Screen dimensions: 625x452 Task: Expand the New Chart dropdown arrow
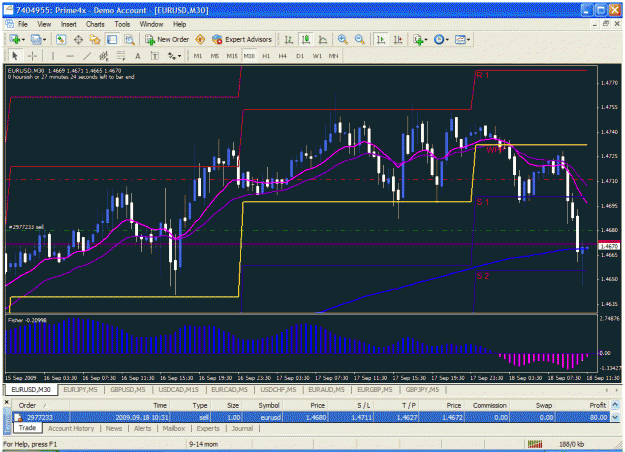click(x=23, y=40)
